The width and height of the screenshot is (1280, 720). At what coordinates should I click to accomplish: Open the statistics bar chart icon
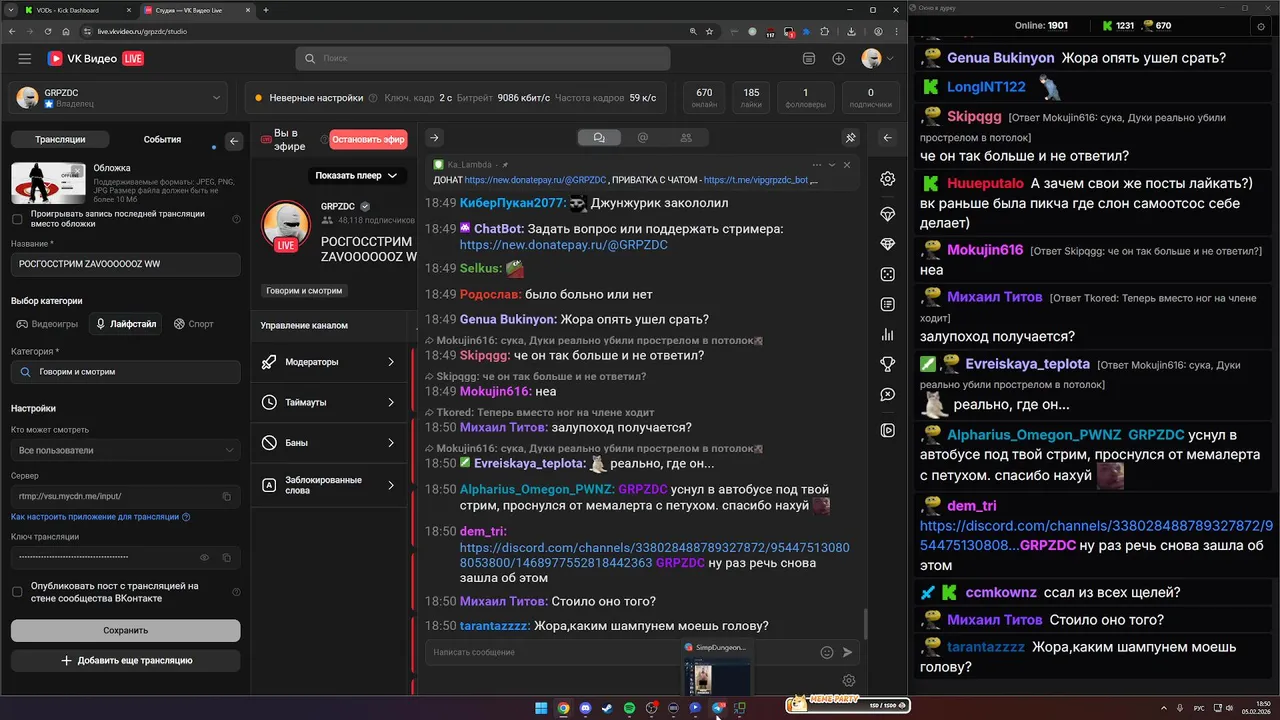(887, 335)
